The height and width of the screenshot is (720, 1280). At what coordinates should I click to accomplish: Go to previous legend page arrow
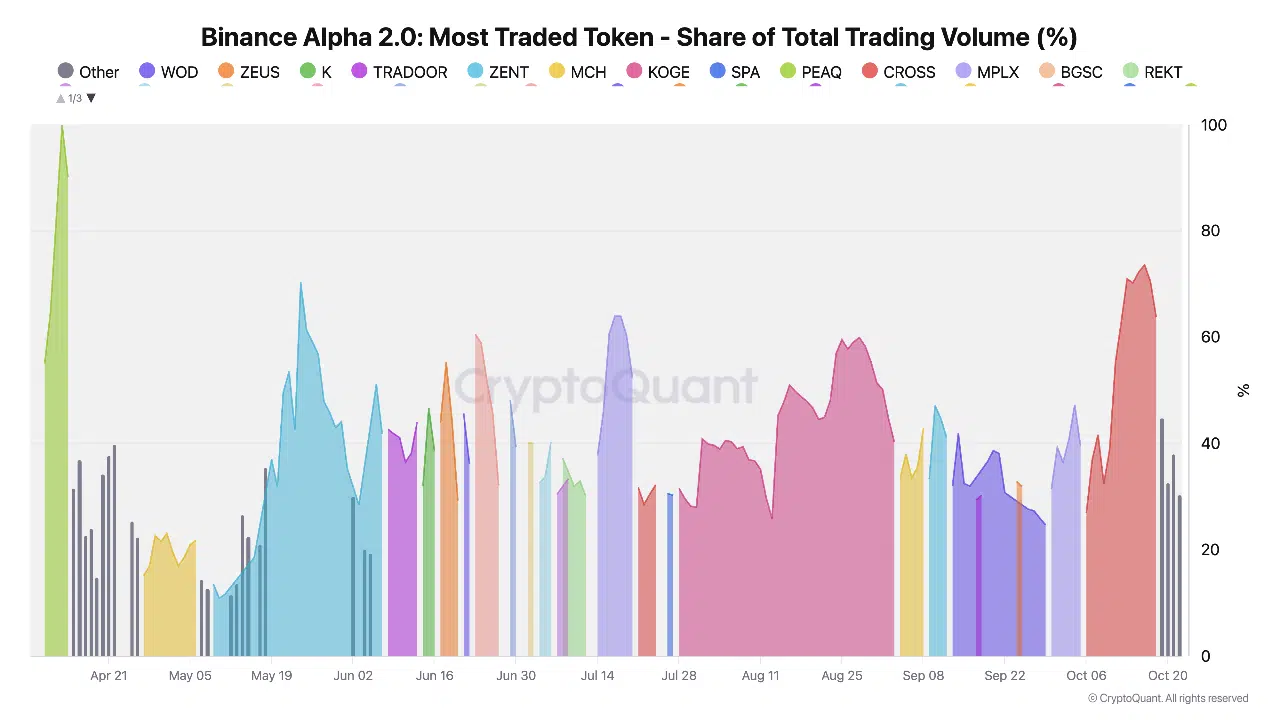pos(61,98)
